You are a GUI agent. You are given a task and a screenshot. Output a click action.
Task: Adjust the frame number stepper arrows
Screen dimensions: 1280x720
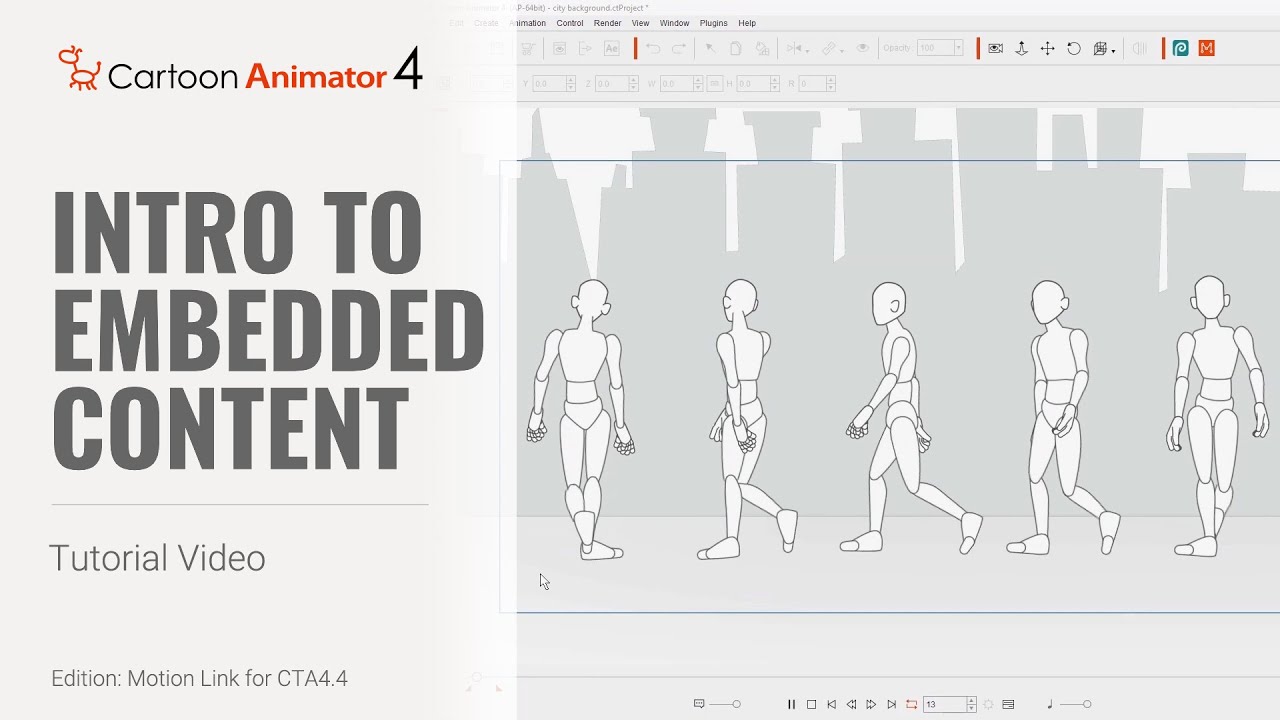click(x=971, y=704)
